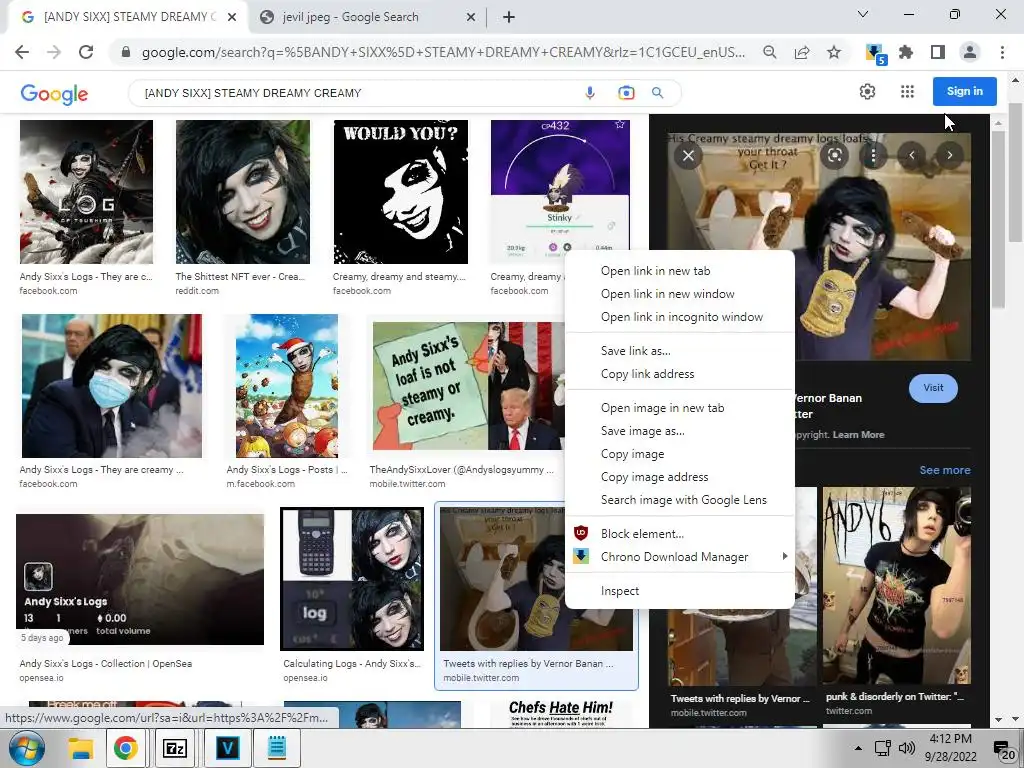Open File Explorer from the taskbar

81,748
